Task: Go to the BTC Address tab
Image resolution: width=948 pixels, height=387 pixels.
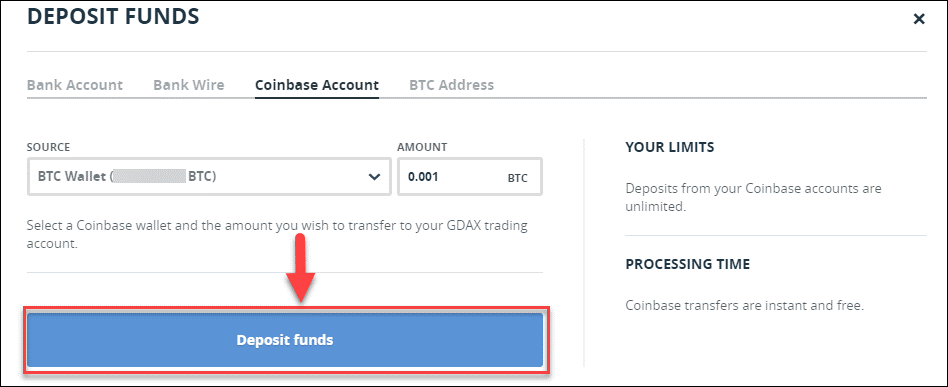Action: (x=452, y=85)
